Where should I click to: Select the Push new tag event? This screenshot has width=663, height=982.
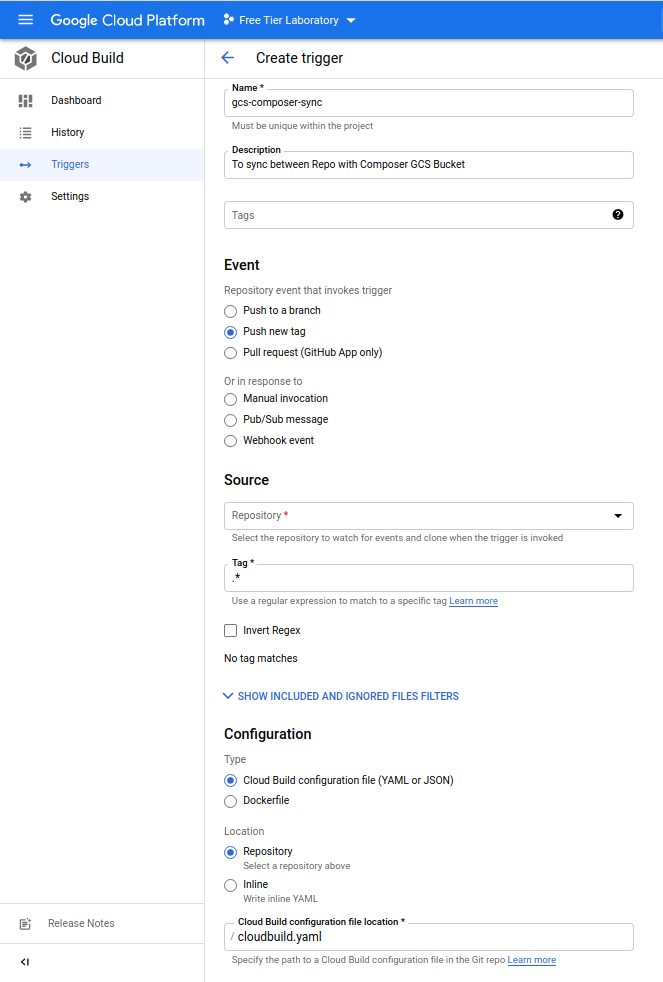tap(230, 332)
